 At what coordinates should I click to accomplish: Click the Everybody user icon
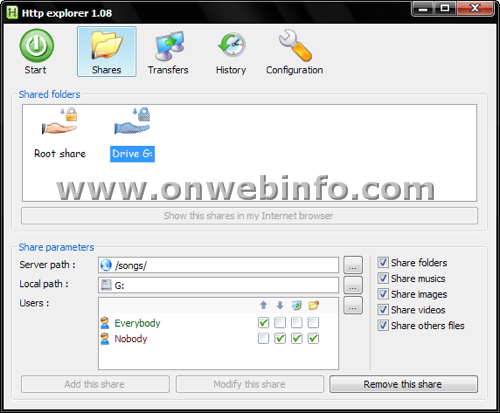point(105,323)
